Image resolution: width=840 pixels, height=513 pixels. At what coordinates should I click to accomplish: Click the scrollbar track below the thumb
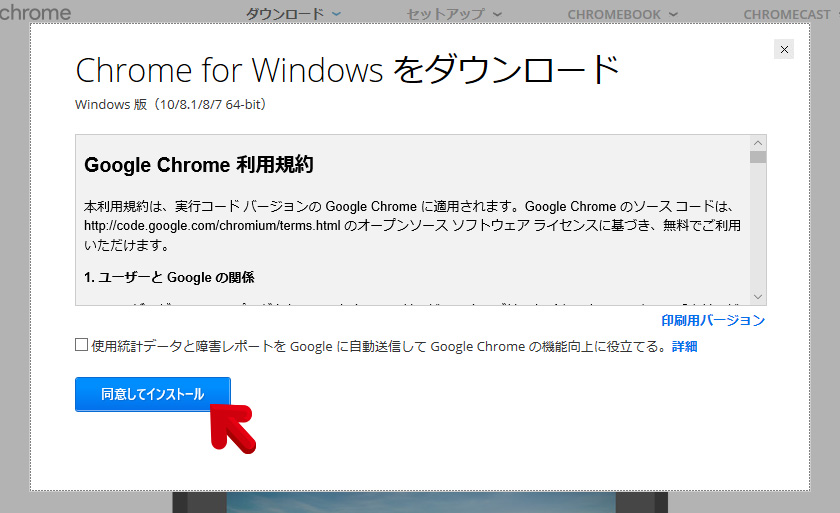pos(758,230)
